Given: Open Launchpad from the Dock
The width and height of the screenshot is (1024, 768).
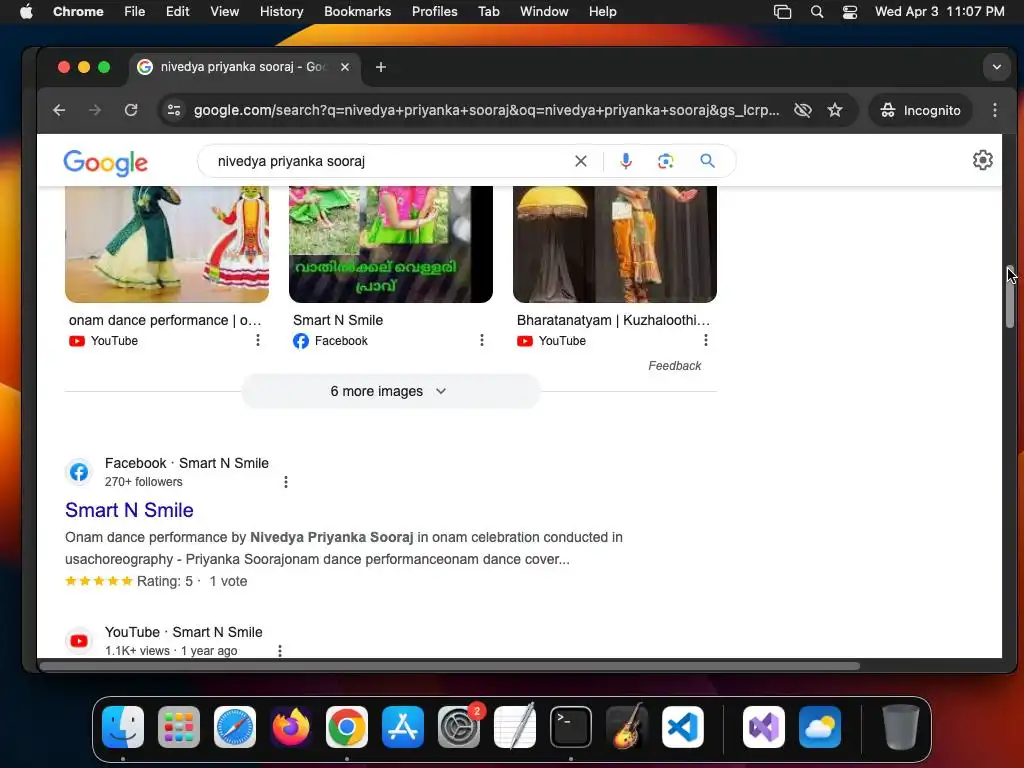Looking at the screenshot, I should 179,727.
